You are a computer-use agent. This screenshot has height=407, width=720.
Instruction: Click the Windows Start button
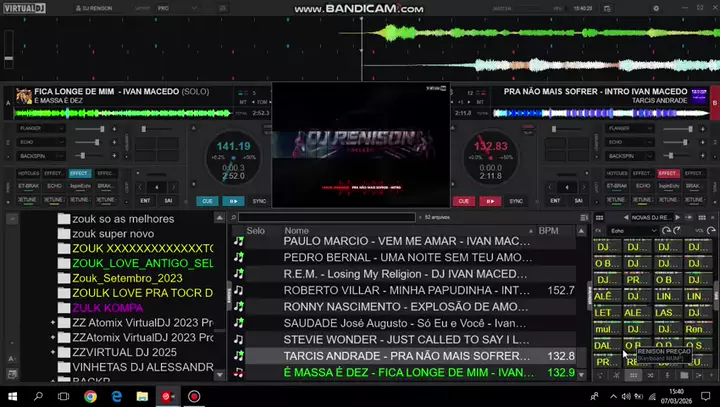[11, 396]
